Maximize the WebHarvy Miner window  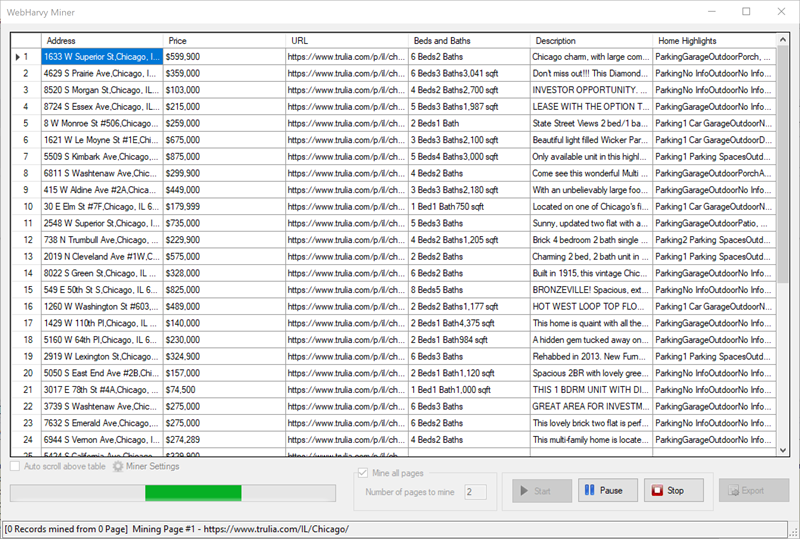point(746,12)
